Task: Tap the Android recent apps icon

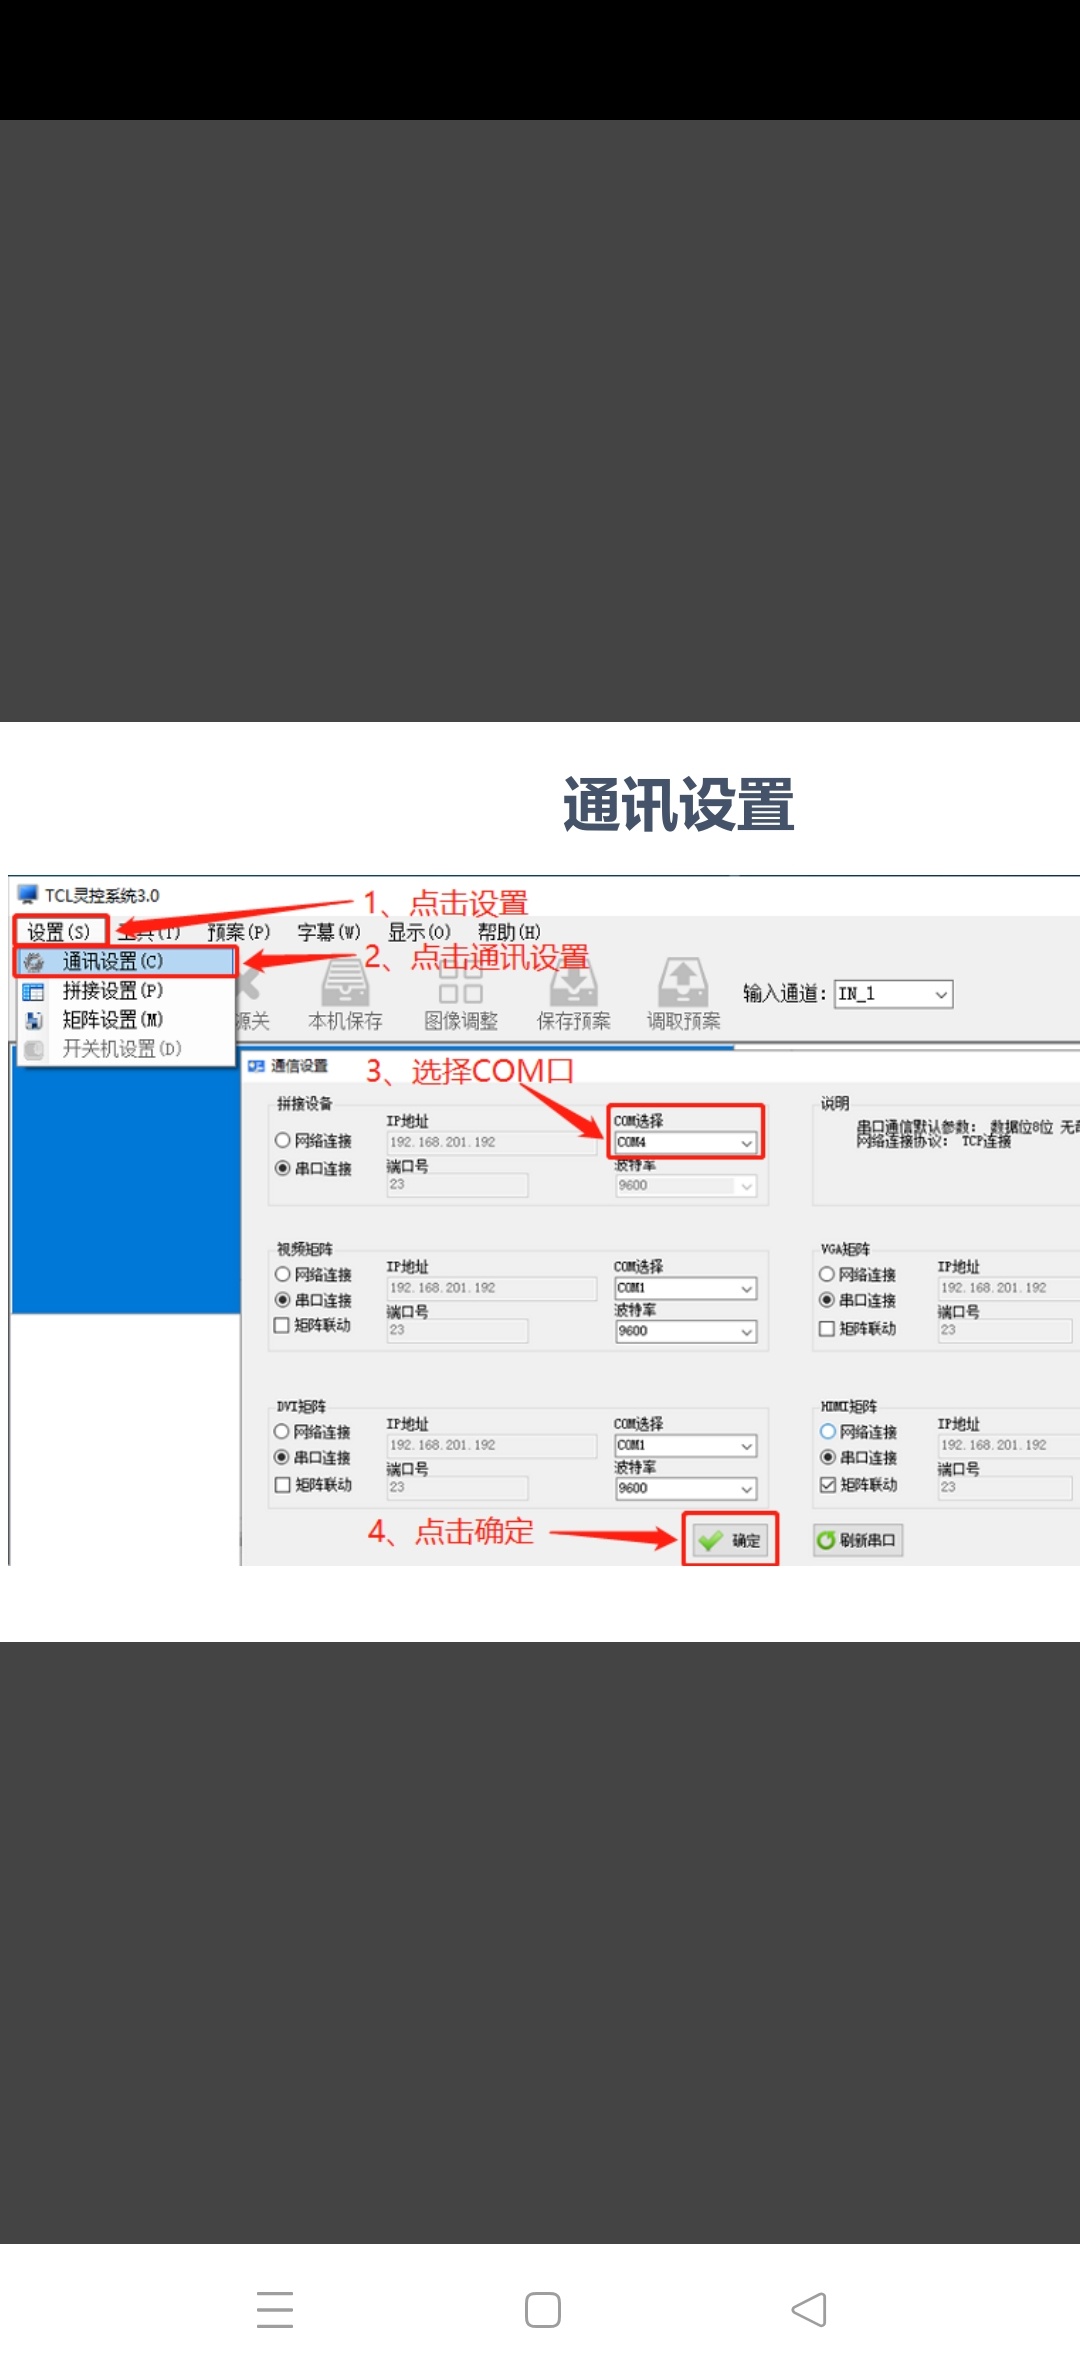Action: click(x=275, y=2310)
